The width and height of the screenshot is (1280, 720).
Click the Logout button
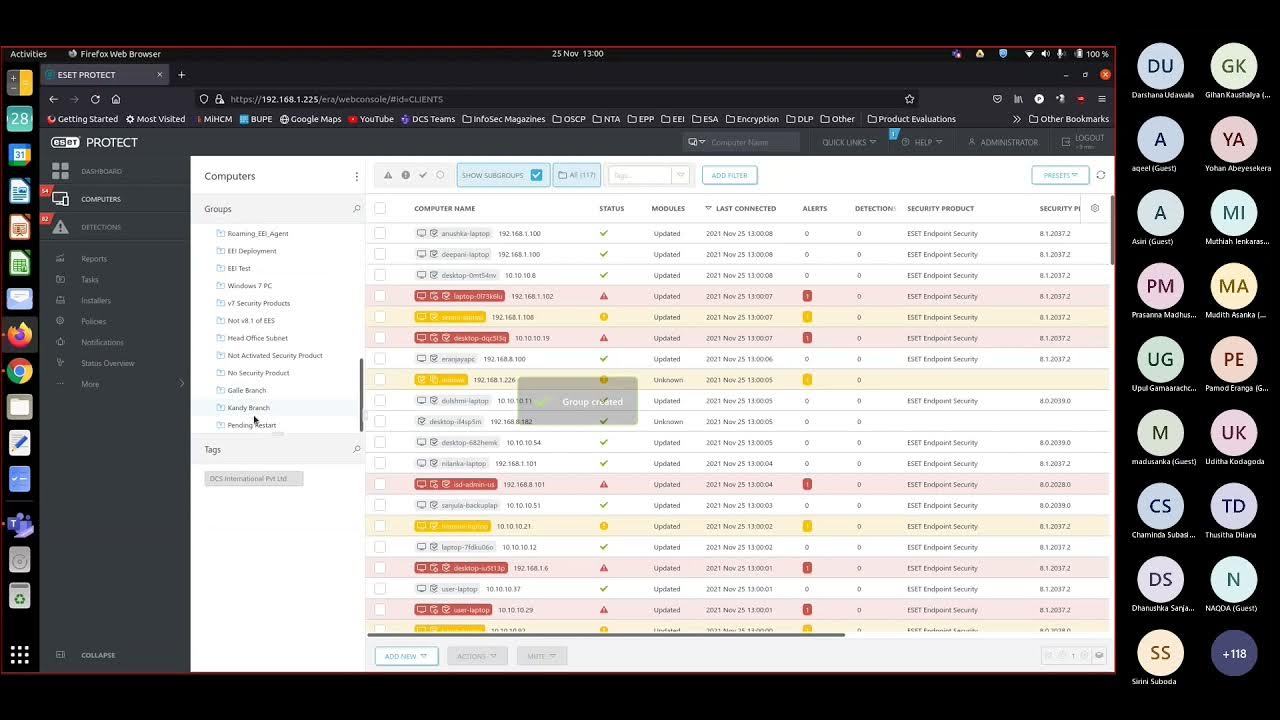(x=1085, y=141)
